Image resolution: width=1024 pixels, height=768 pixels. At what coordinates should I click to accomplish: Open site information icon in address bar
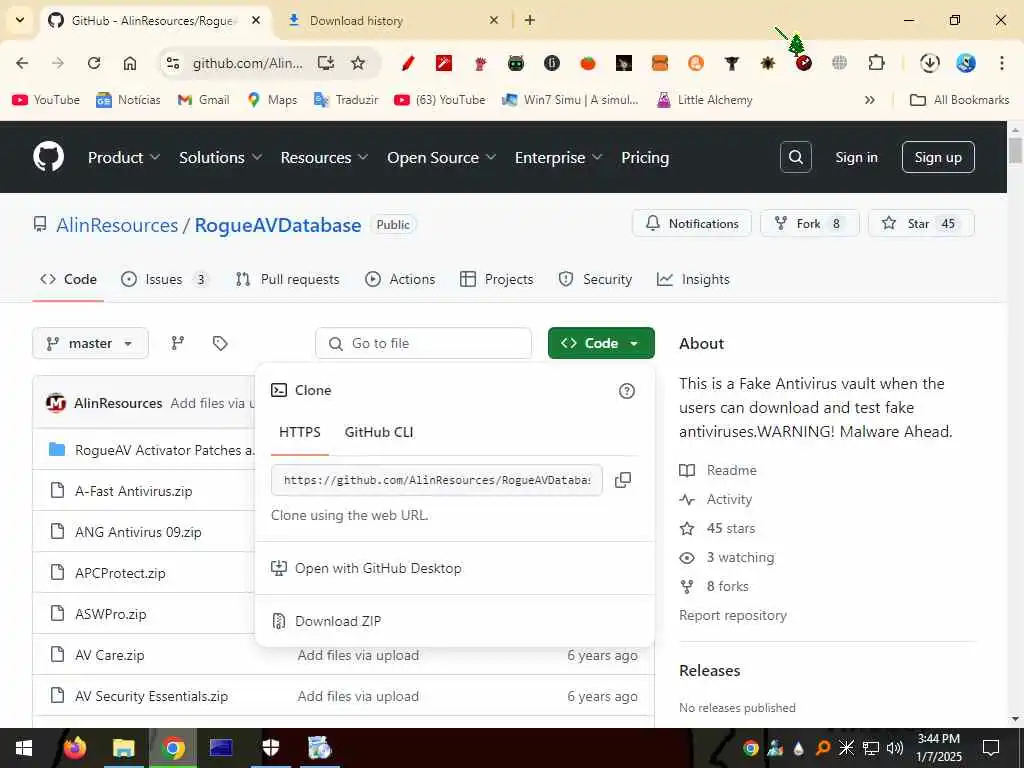[x=173, y=63]
